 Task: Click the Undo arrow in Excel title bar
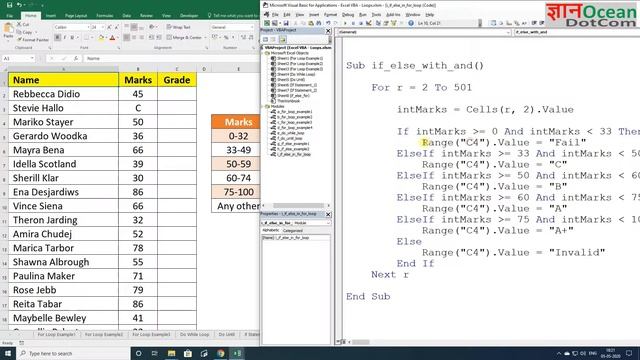coord(19,5)
